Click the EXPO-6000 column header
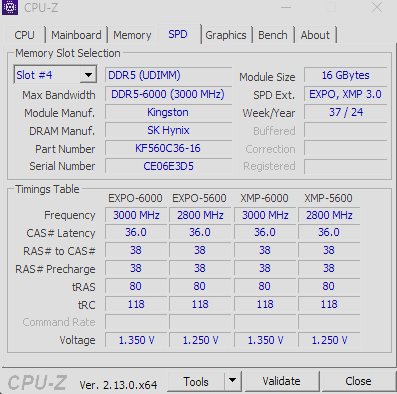397x394 pixels. (x=135, y=198)
